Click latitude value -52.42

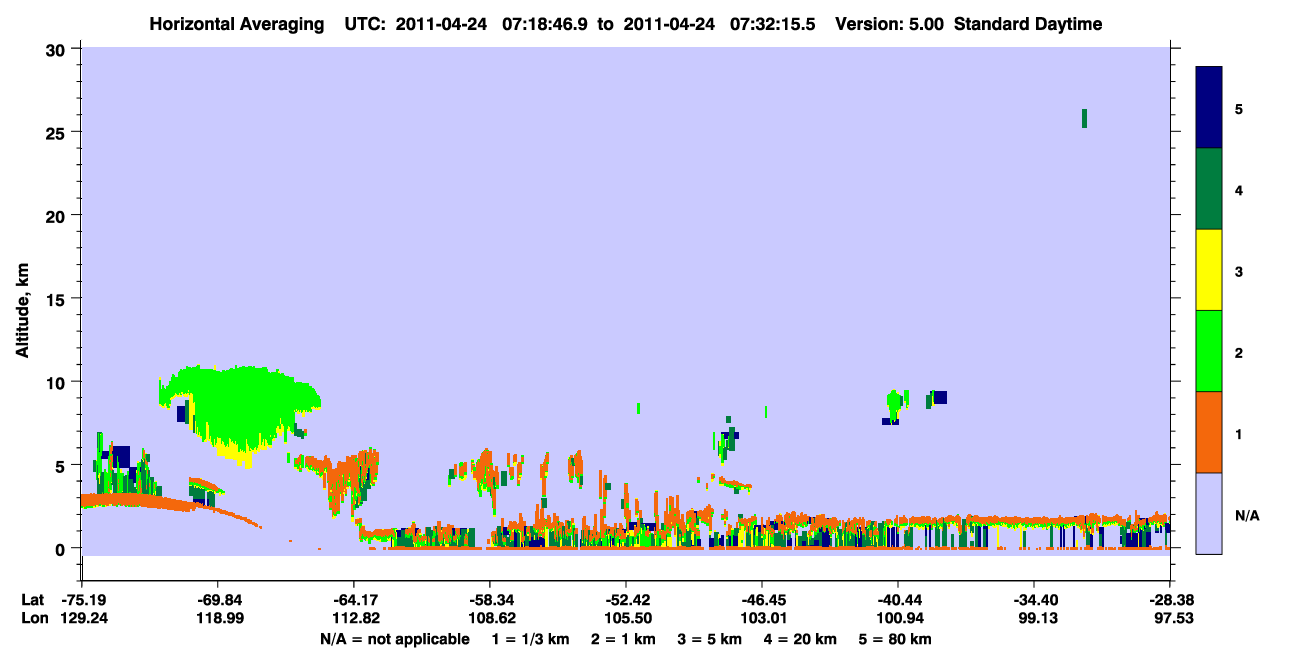tap(625, 600)
